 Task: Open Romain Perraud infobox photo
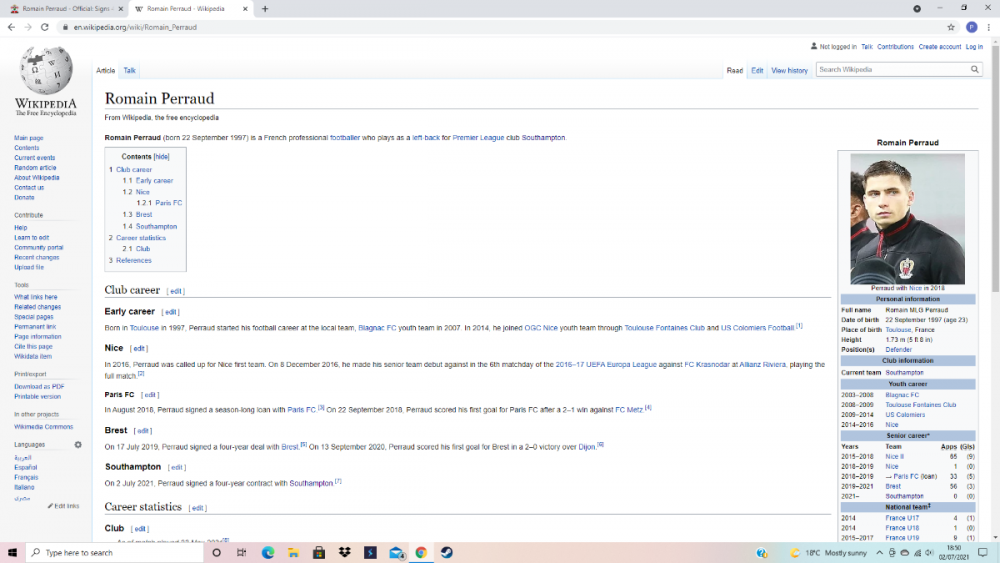(907, 219)
